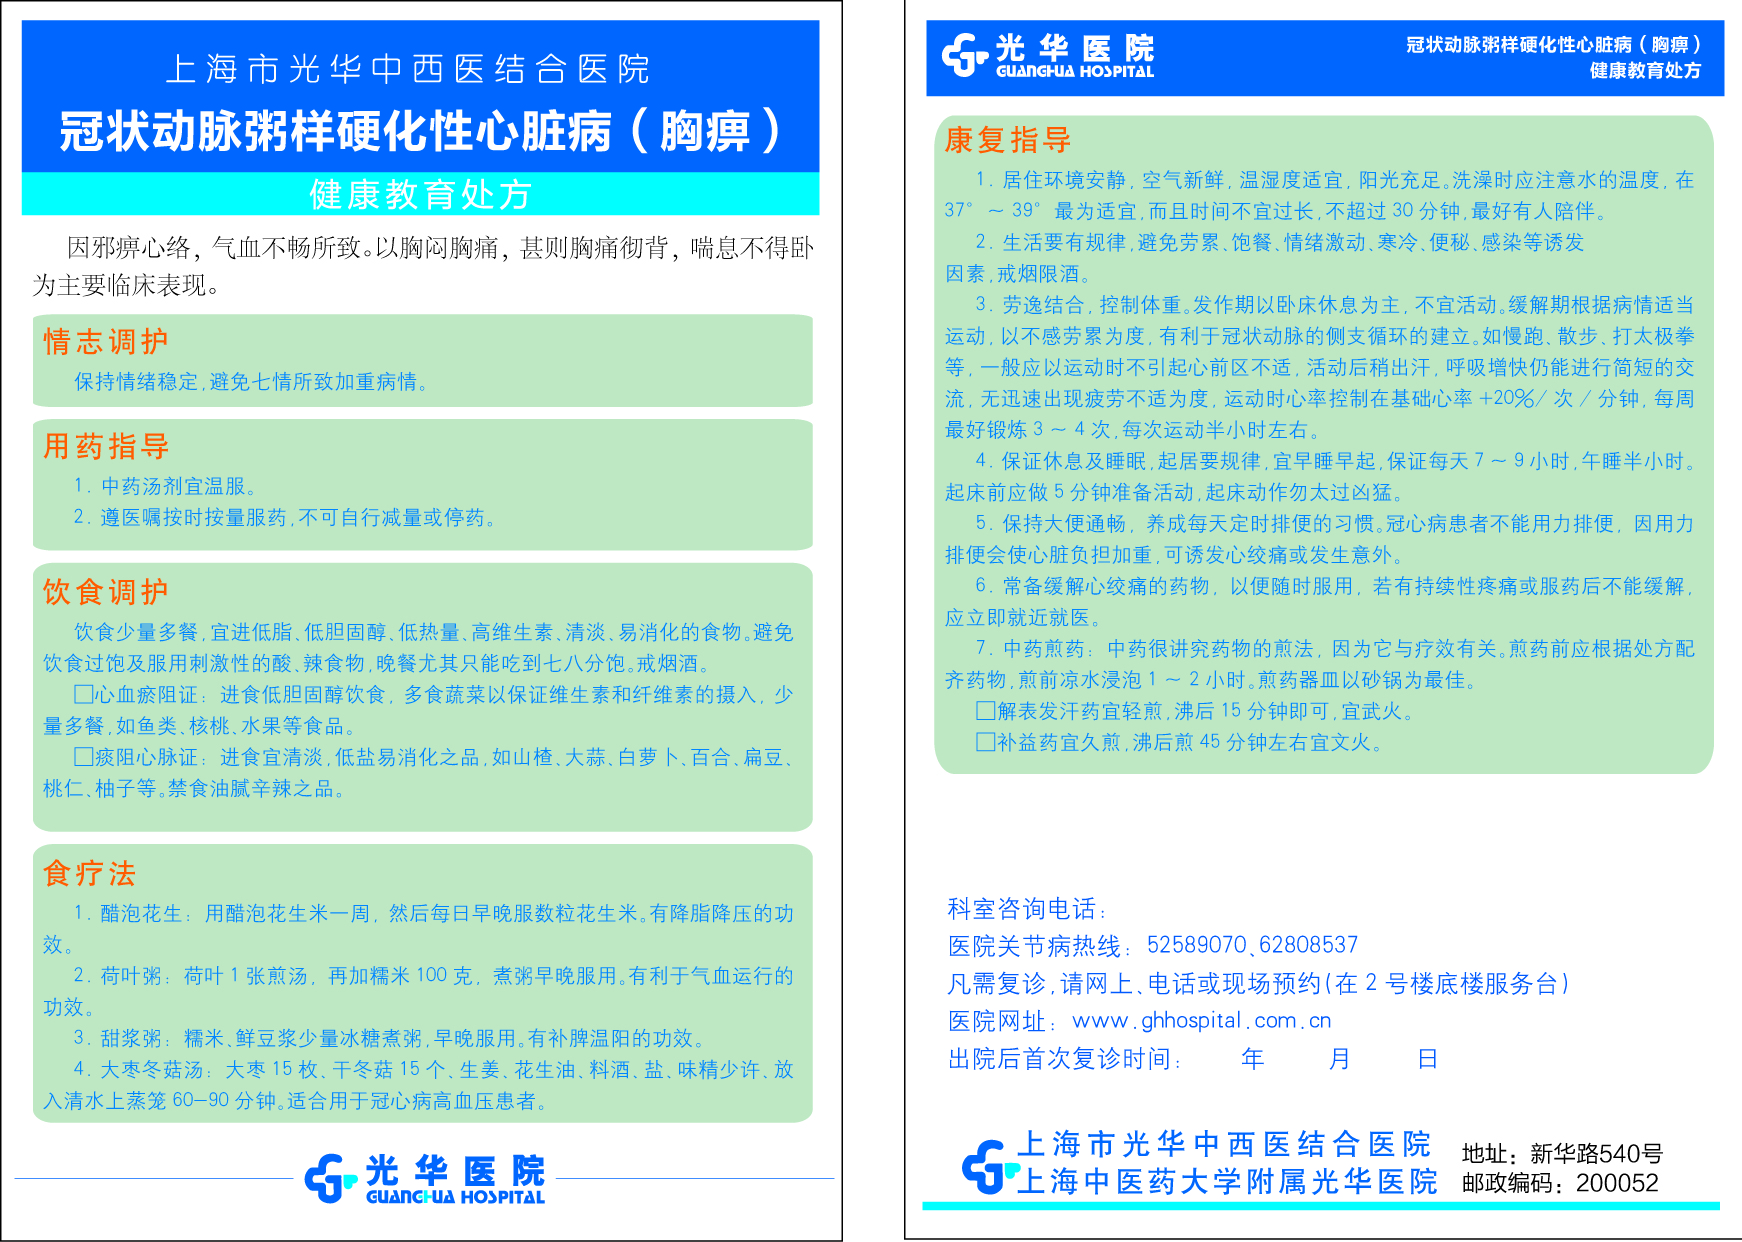Click the 醋泡花生 recipe item
The image size is (1742, 1242).
pos(418,929)
